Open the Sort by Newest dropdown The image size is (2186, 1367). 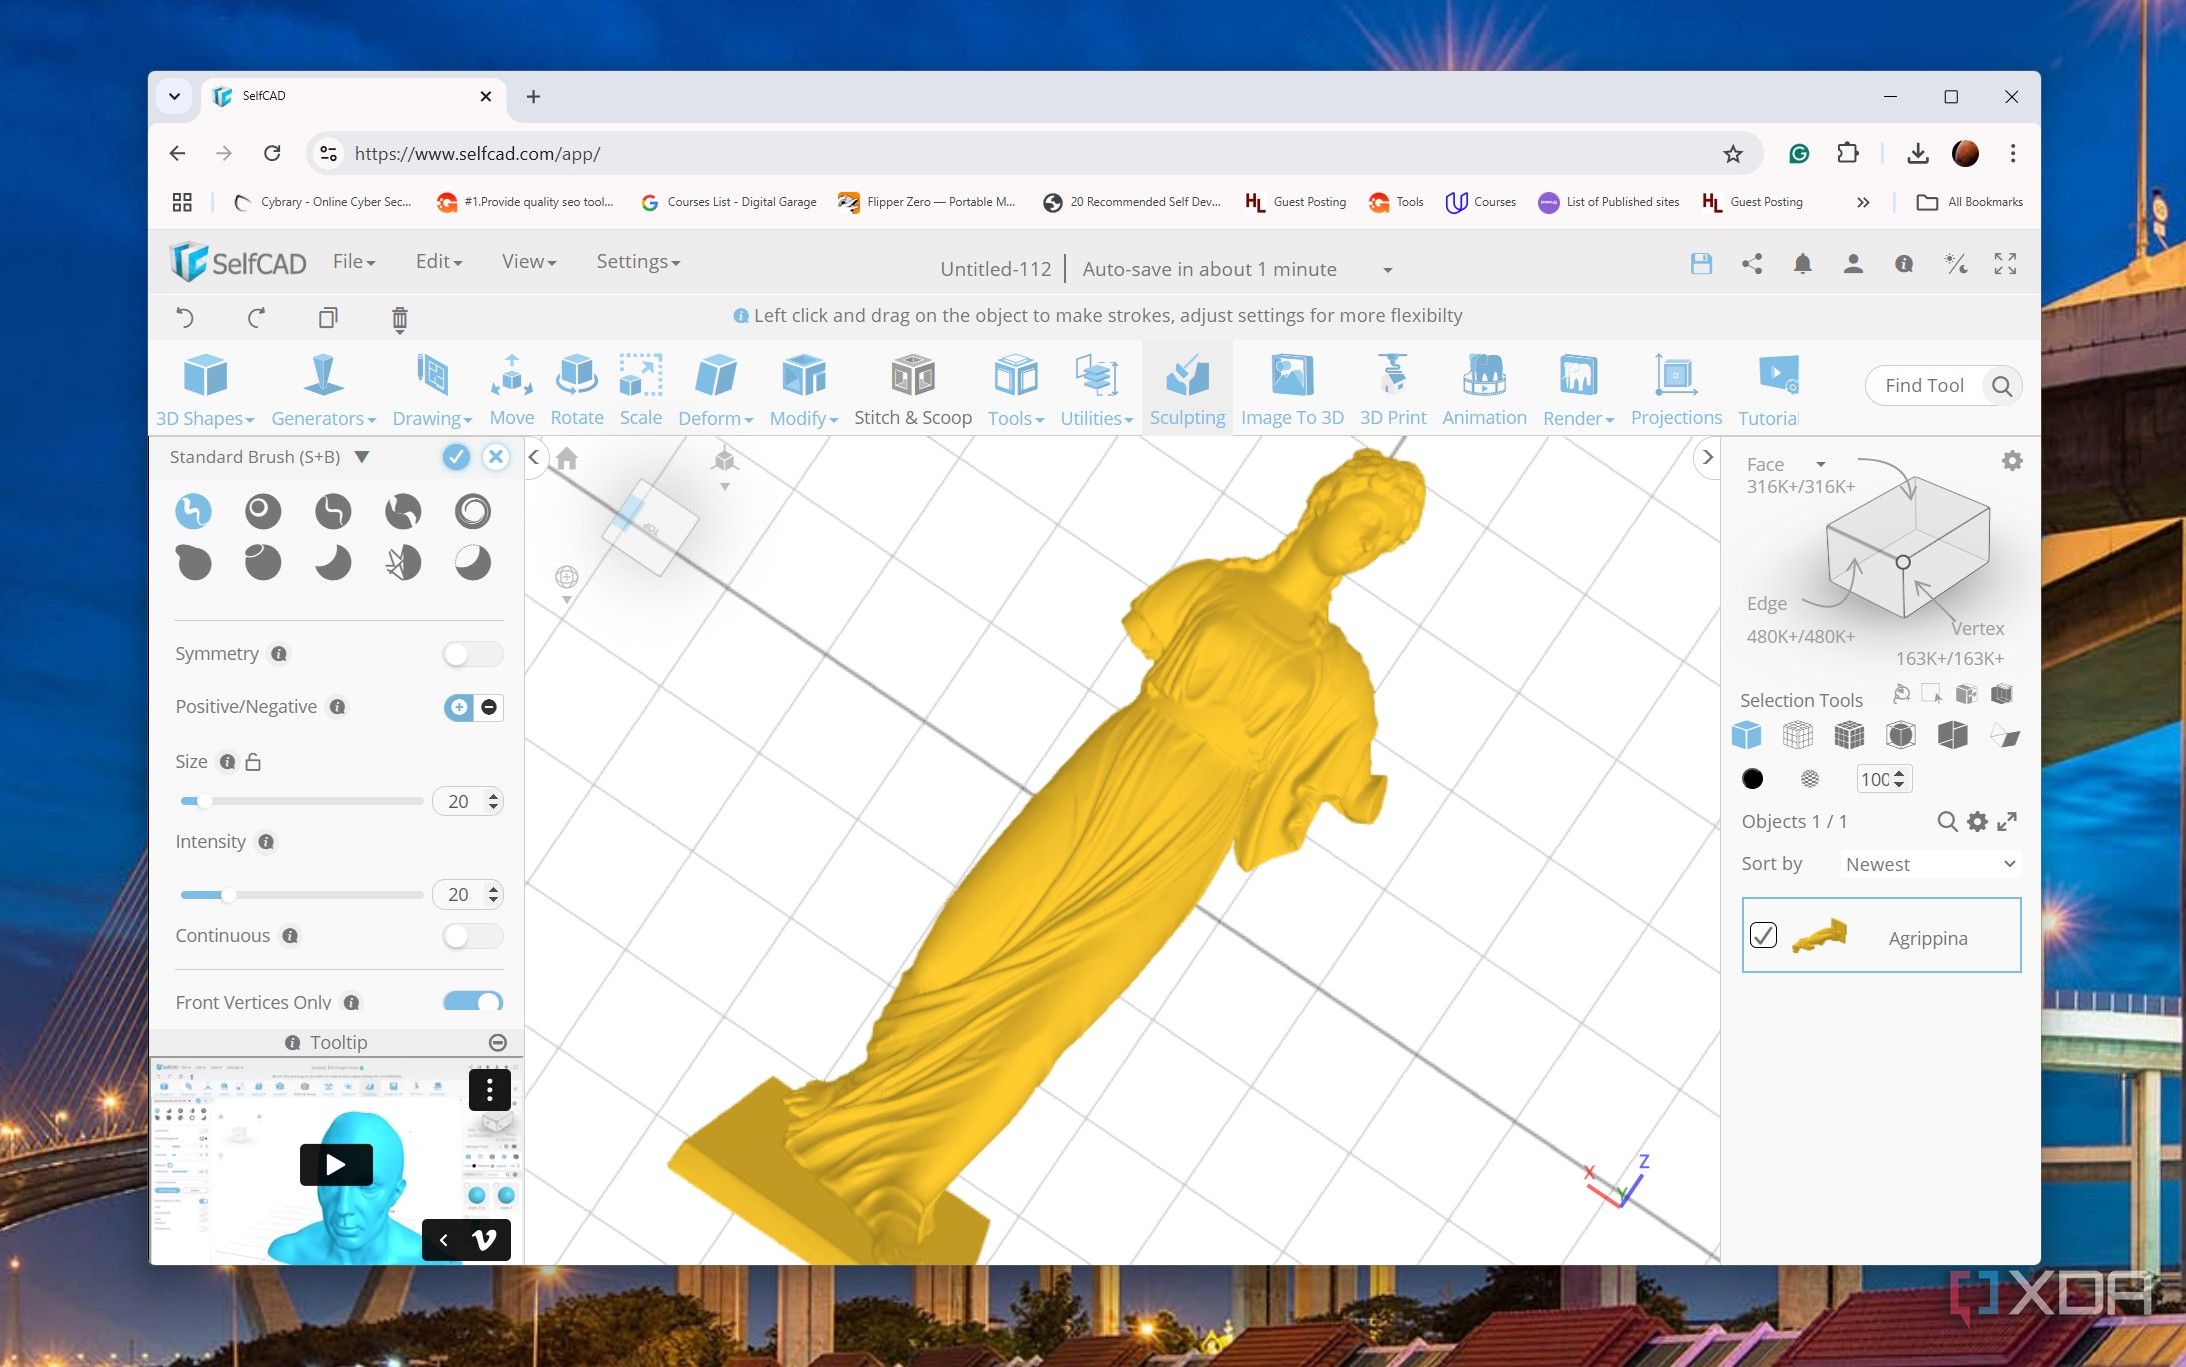tap(1930, 864)
